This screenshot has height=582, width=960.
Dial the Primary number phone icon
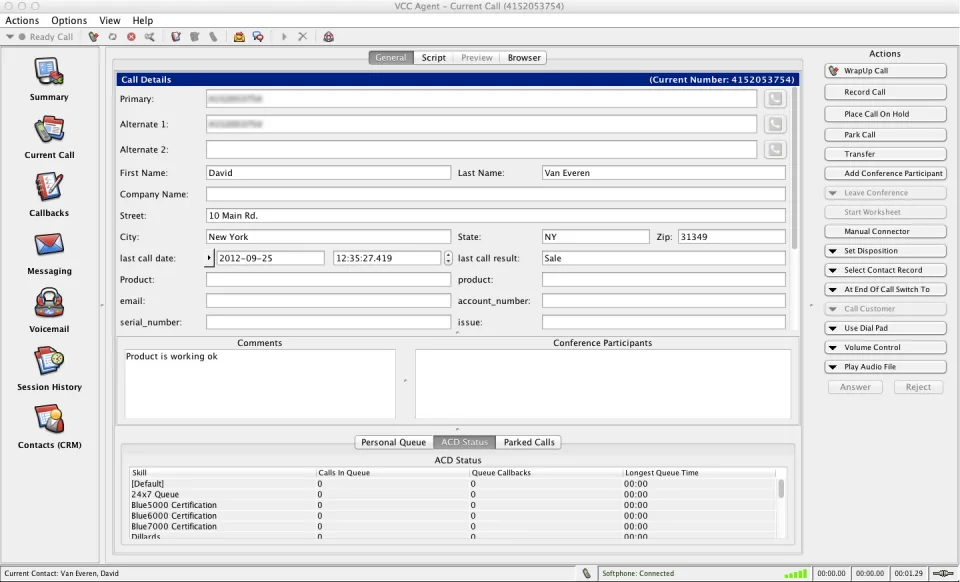(x=774, y=99)
